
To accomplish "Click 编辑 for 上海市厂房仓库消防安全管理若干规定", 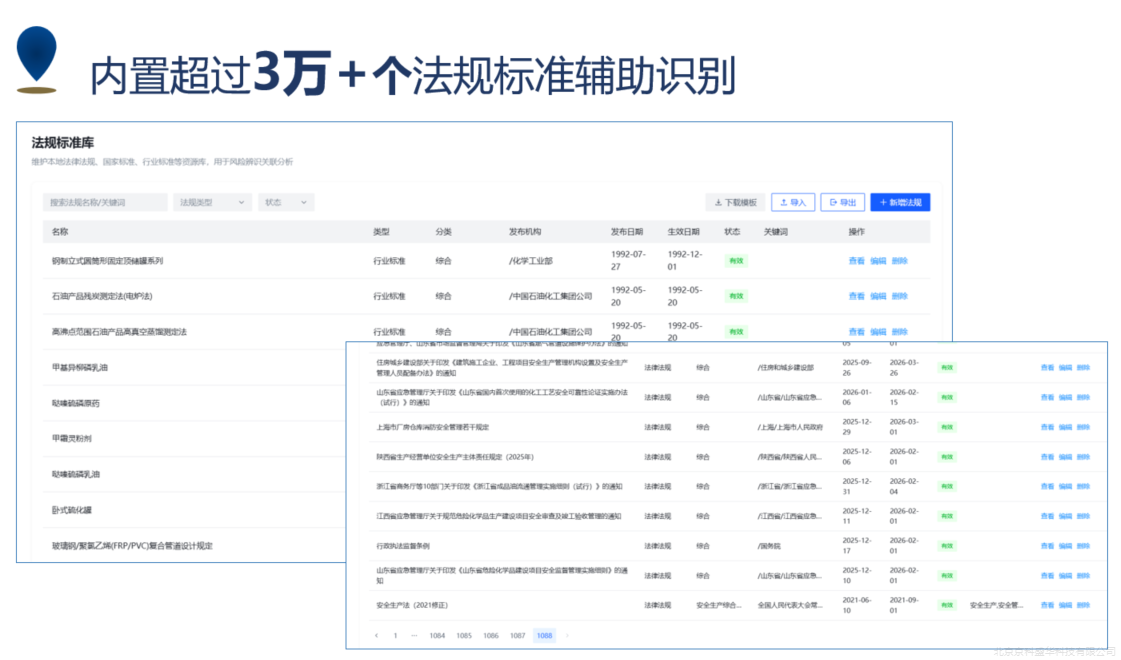I will [1065, 427].
